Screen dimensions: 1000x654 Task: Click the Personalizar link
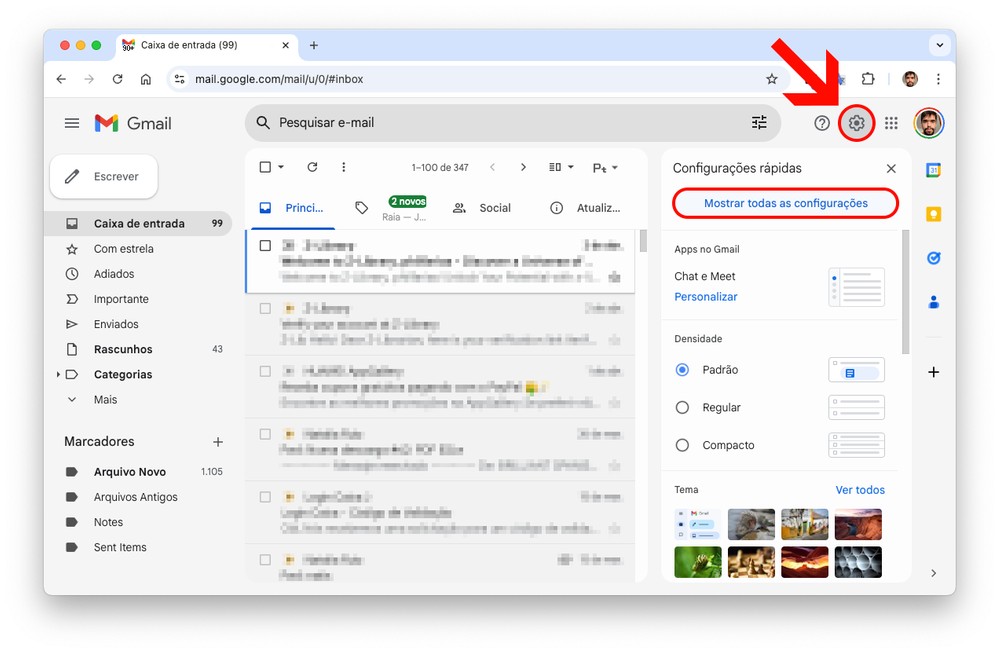[x=705, y=297]
